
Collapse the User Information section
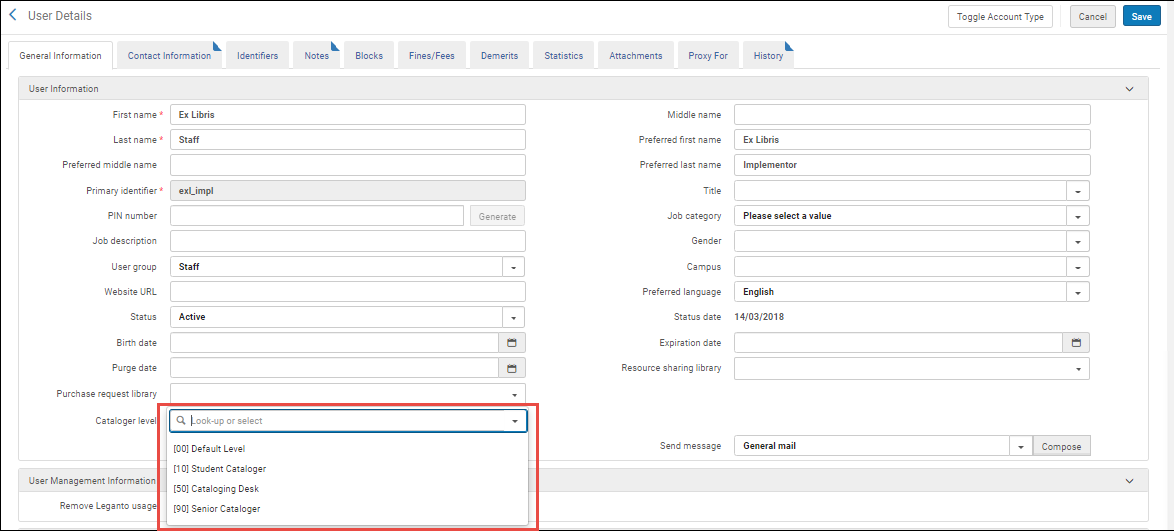1130,89
